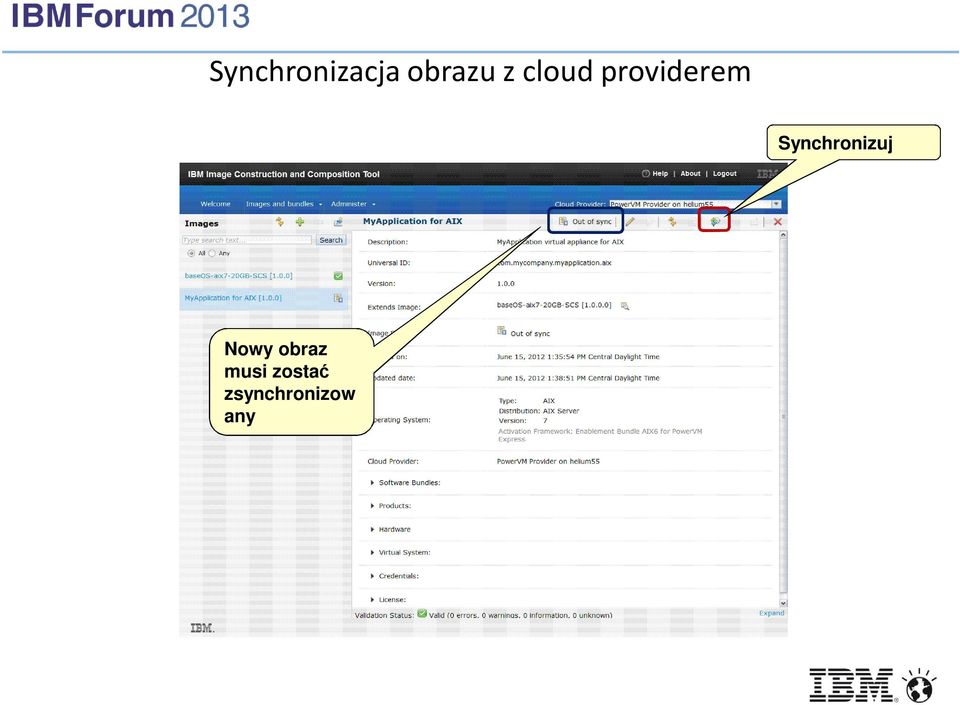Select baseOS-aix7-20GB-SCS [1.0.0] image

239,276
